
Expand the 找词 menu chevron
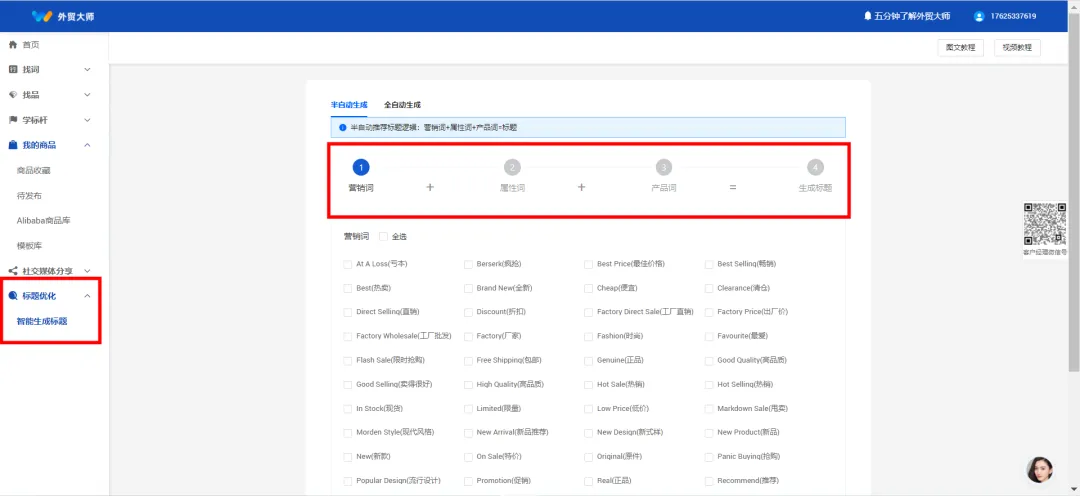click(x=87, y=70)
